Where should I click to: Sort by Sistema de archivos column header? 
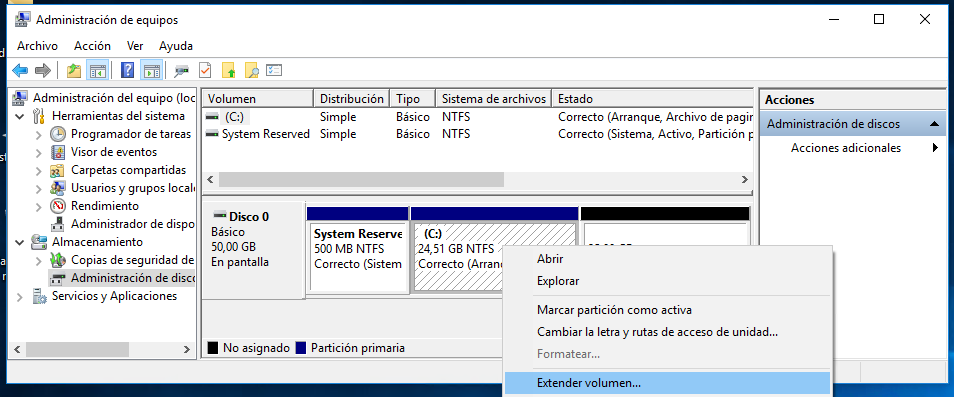tap(494, 98)
